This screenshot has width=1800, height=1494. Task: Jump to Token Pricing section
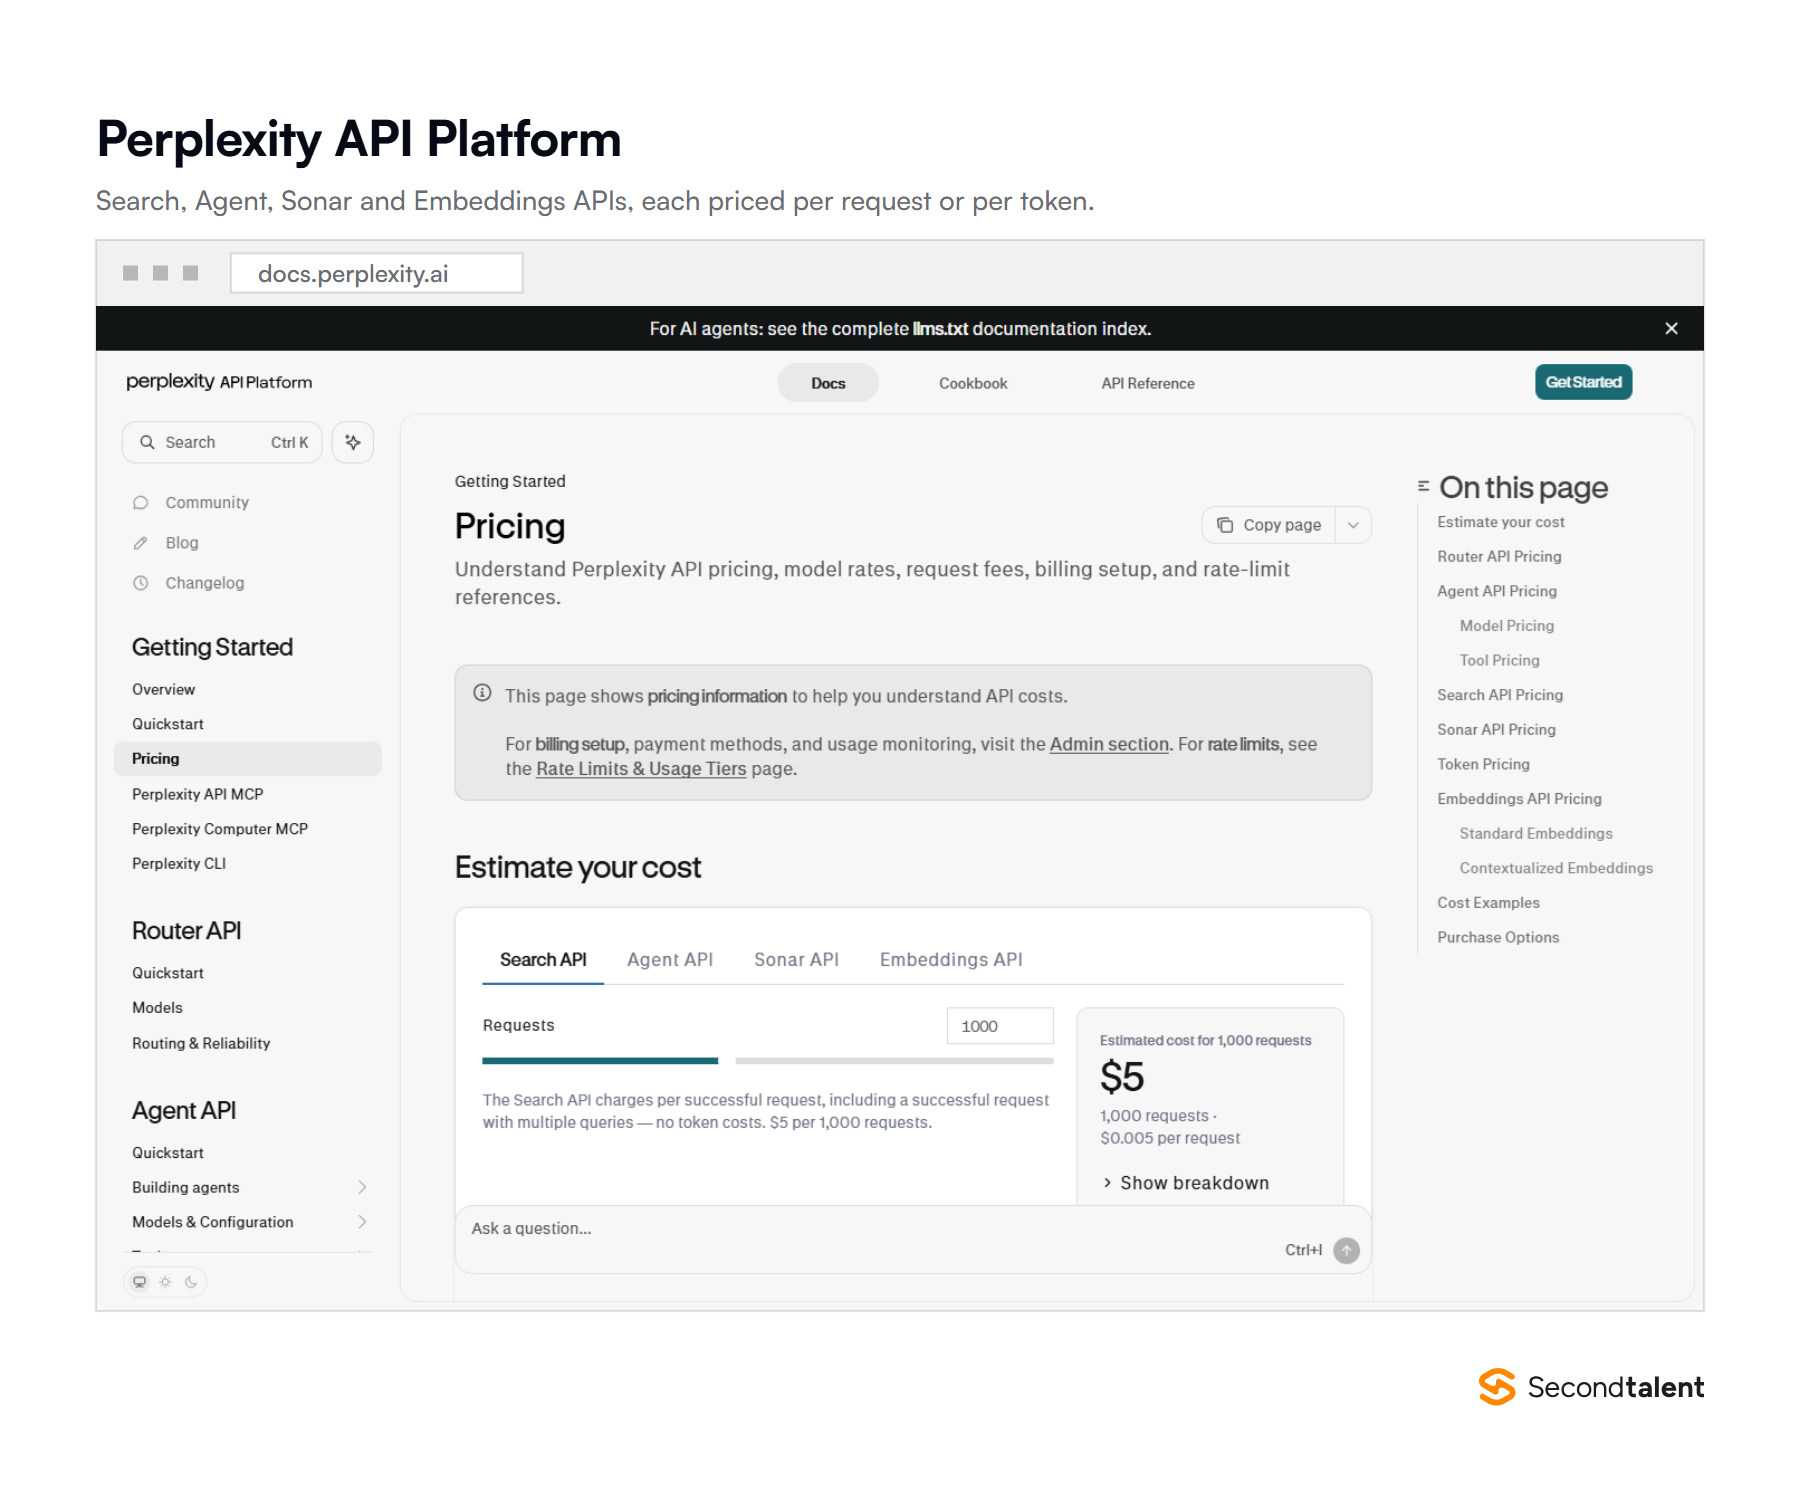[x=1483, y=765]
